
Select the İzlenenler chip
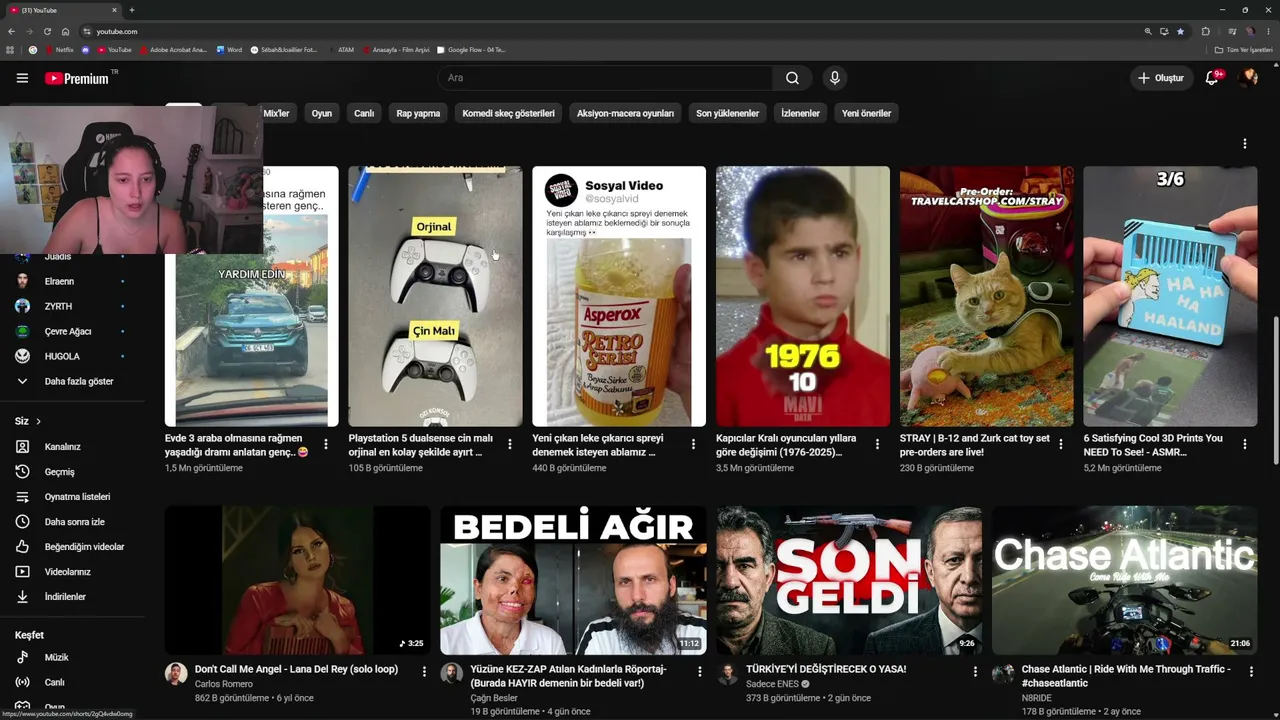pyautogui.click(x=800, y=113)
